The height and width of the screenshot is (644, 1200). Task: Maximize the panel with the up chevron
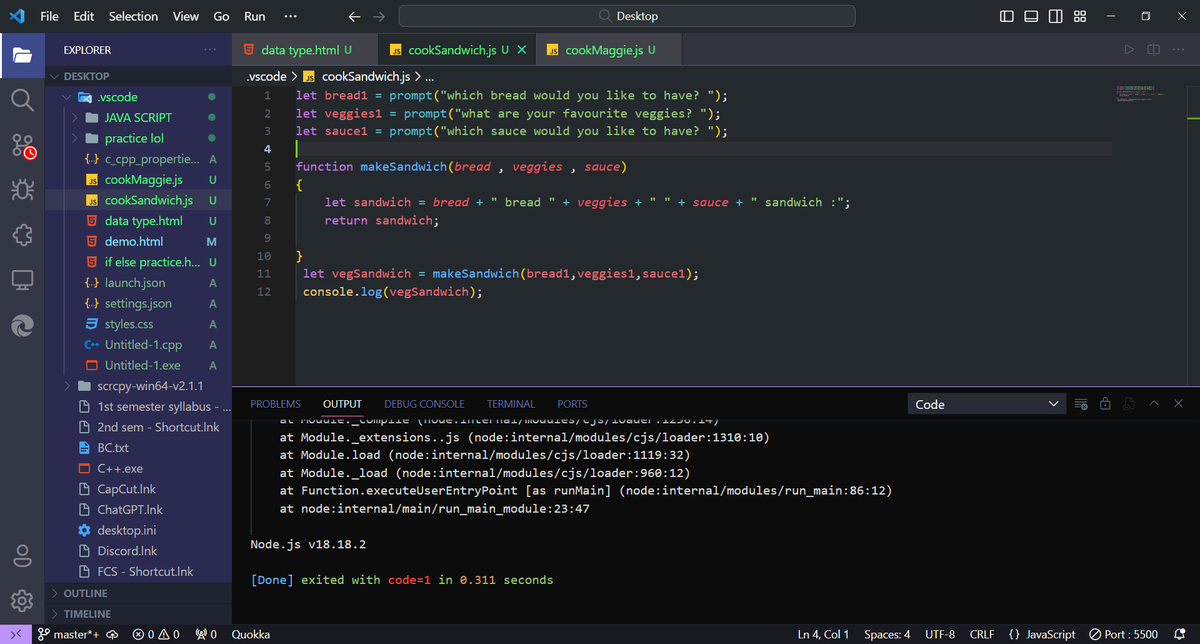1154,404
